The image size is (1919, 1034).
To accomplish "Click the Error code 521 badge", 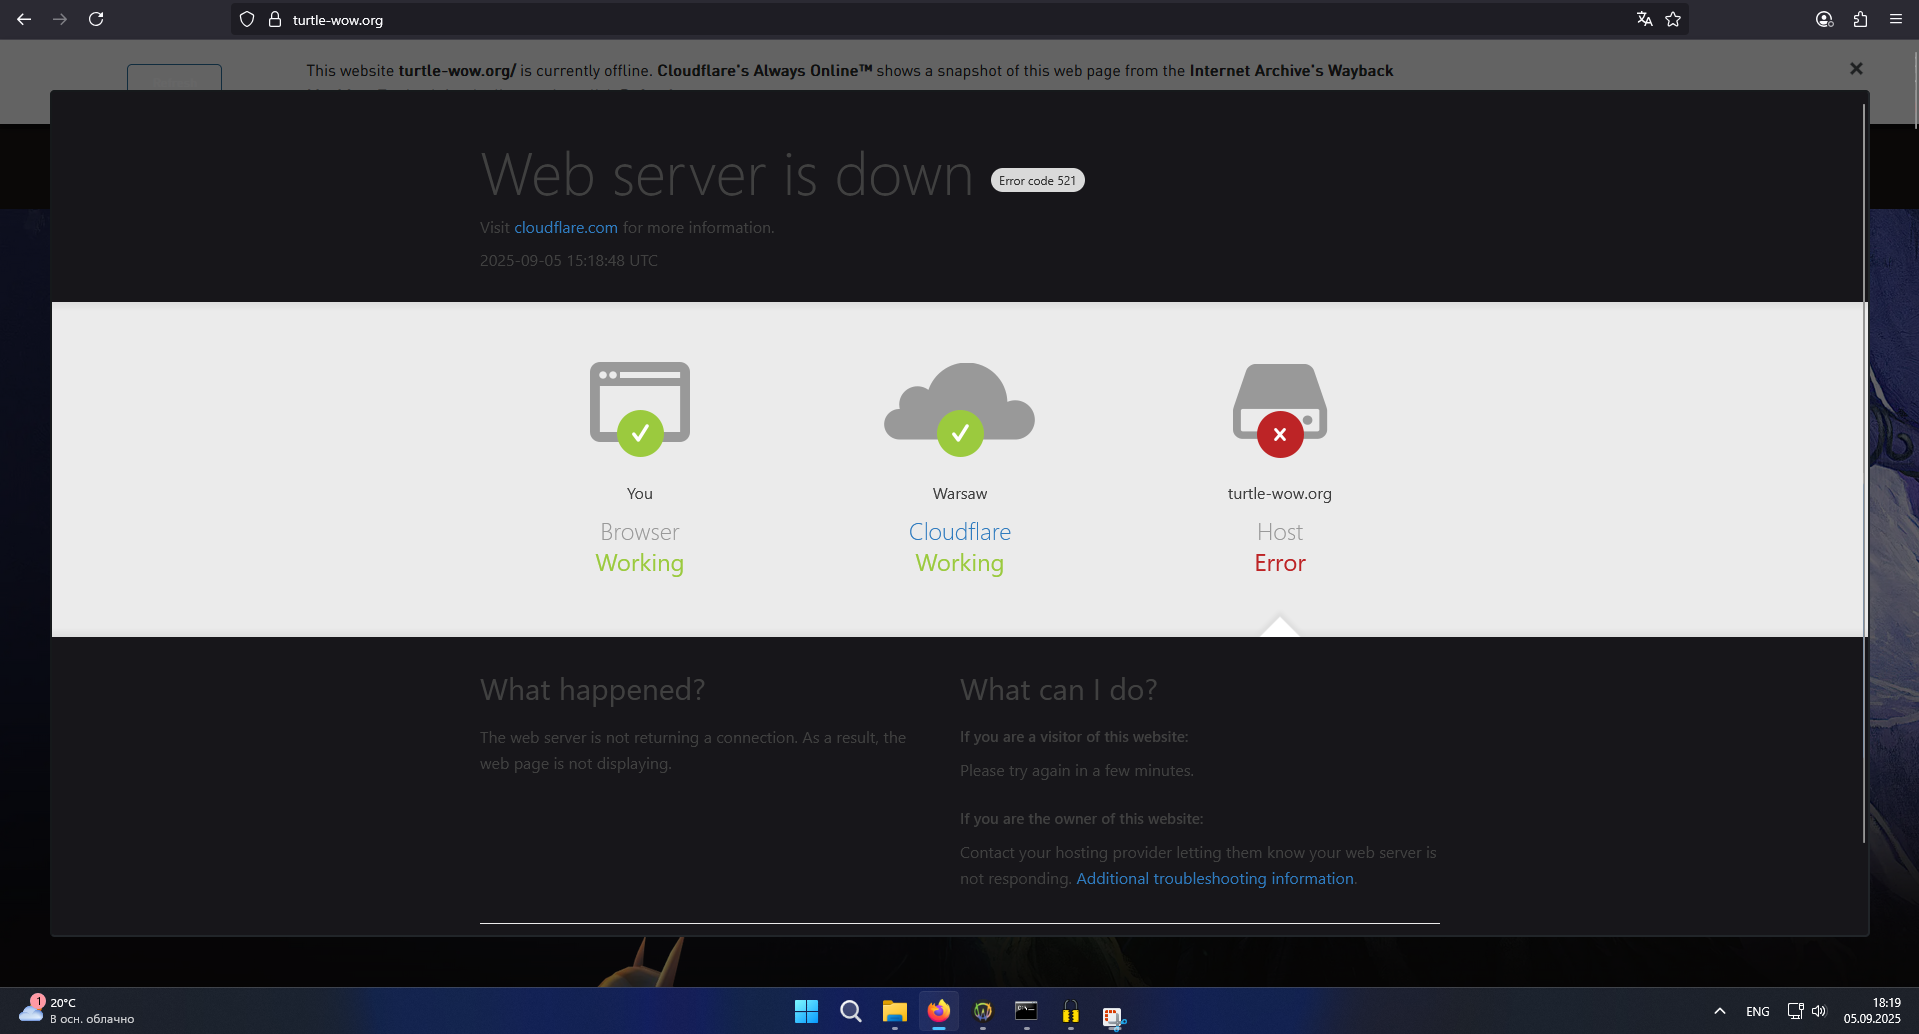I will tap(1037, 180).
